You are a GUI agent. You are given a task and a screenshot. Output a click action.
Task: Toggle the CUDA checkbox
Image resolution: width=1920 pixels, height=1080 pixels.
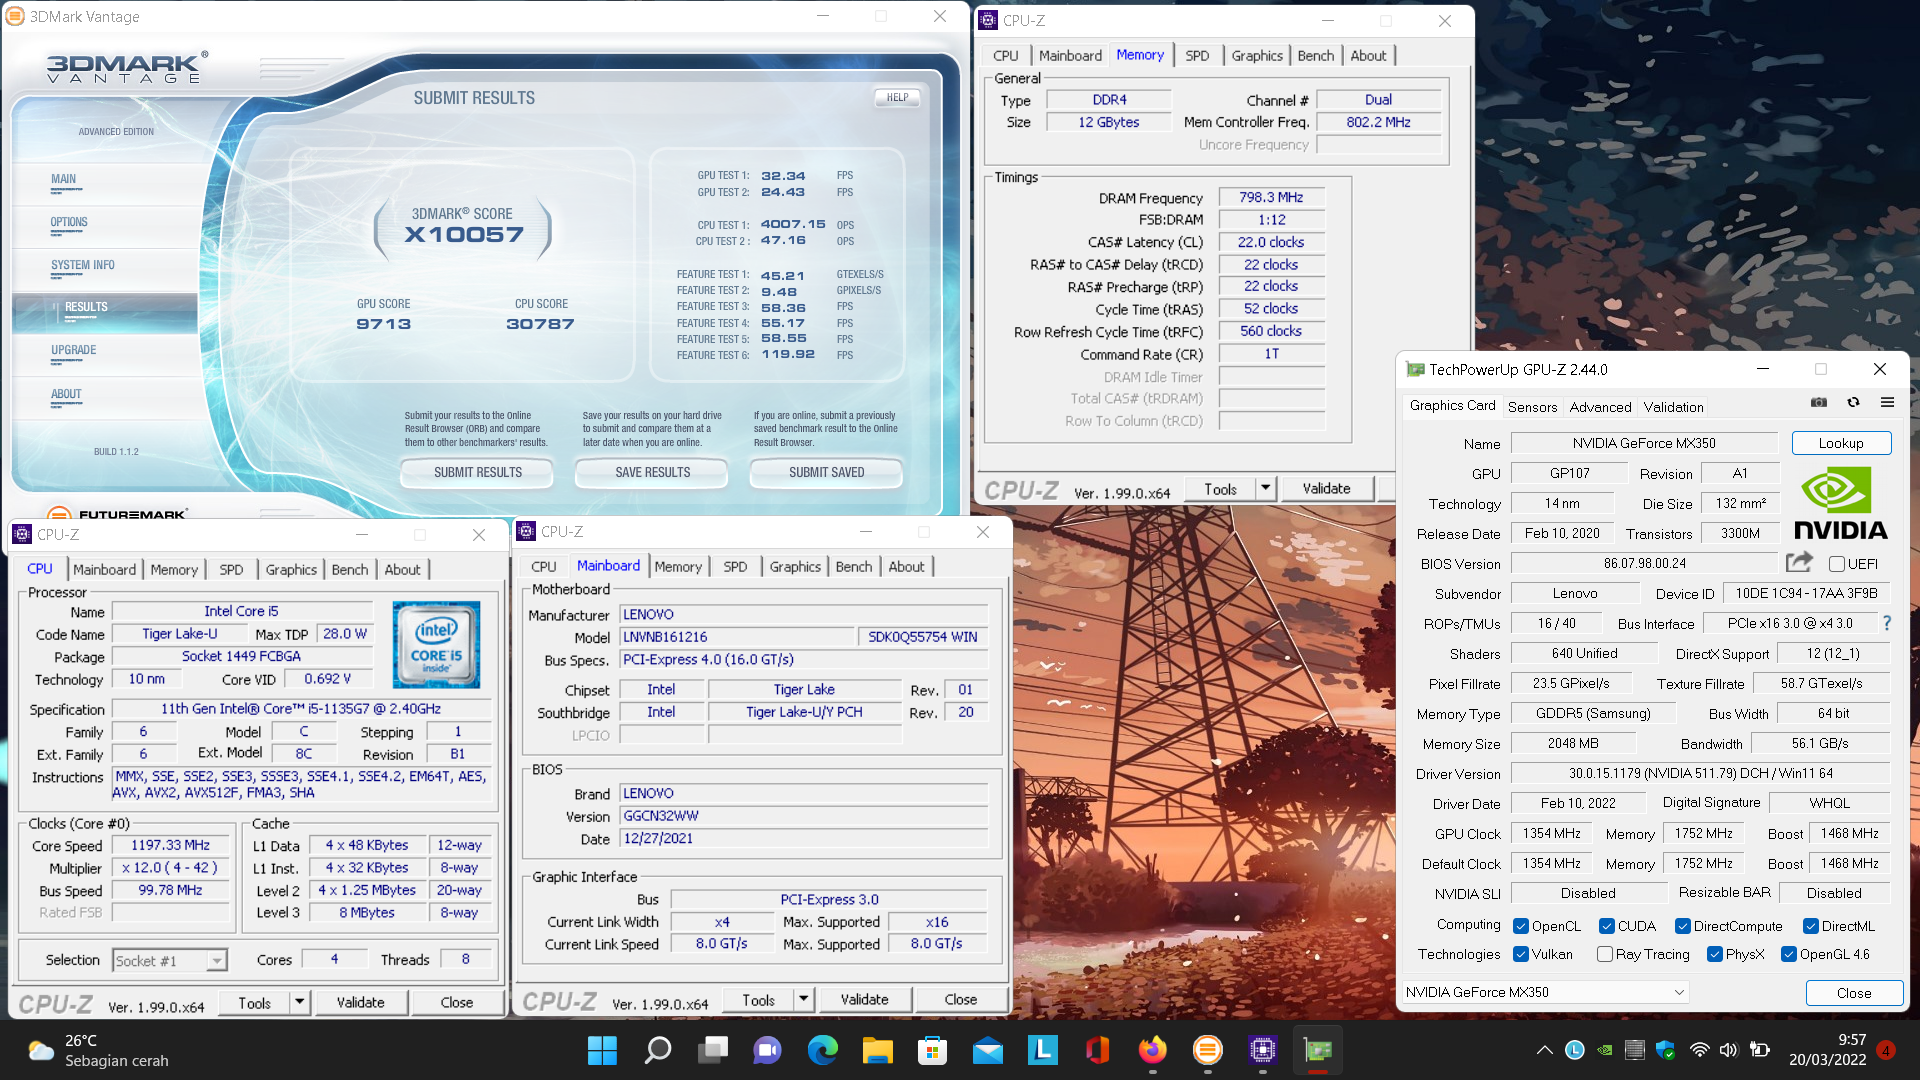click(1607, 926)
